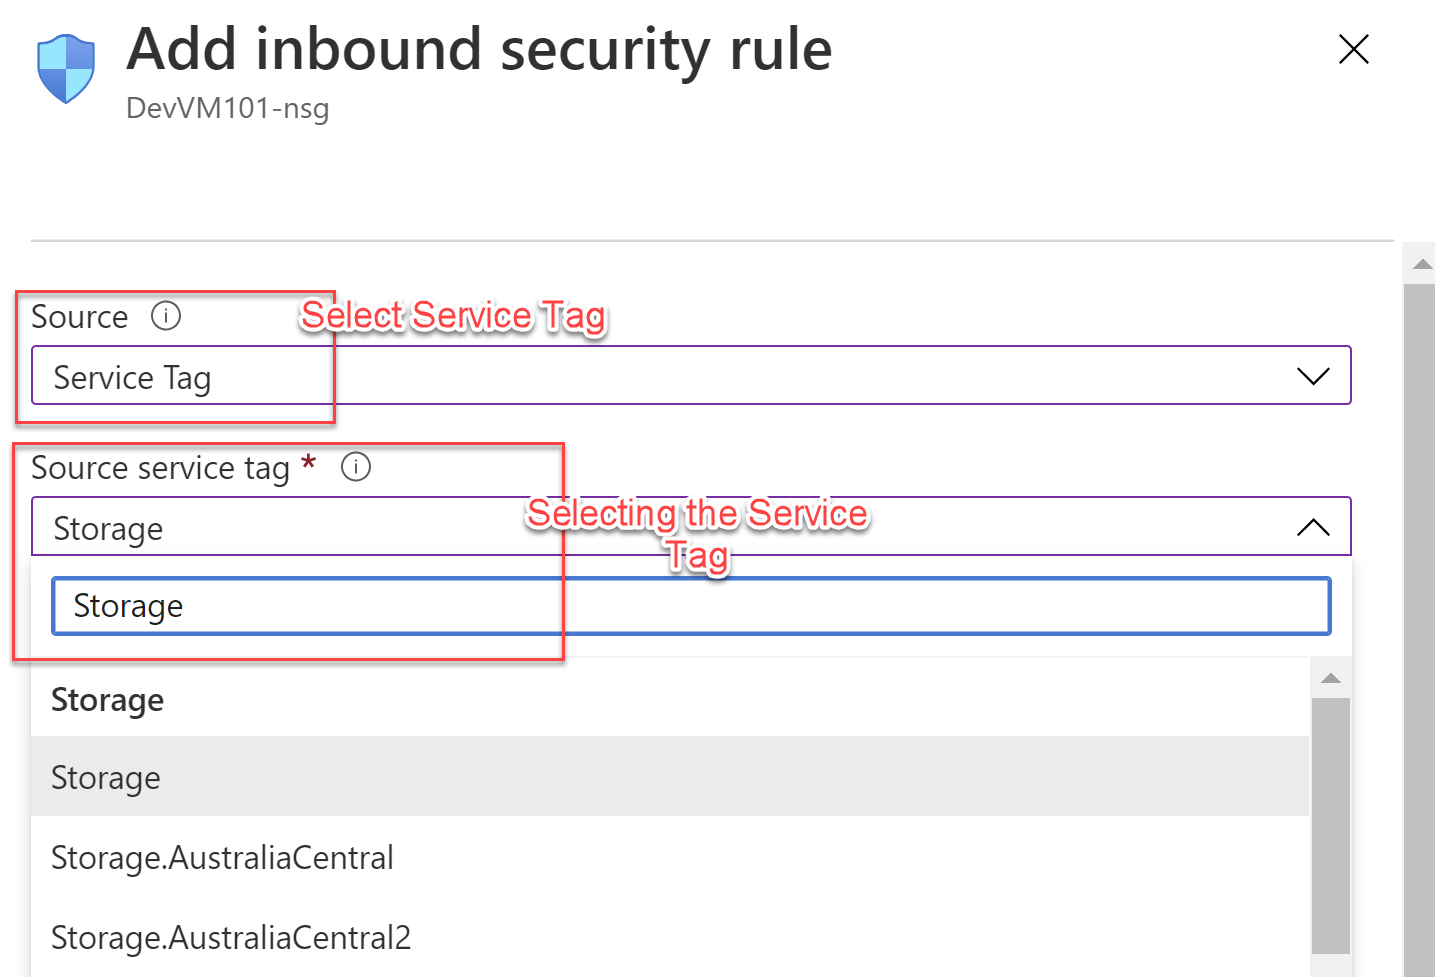Viewport: 1435px width, 977px height.
Task: Click the network security group shield icon
Action: coord(66,68)
